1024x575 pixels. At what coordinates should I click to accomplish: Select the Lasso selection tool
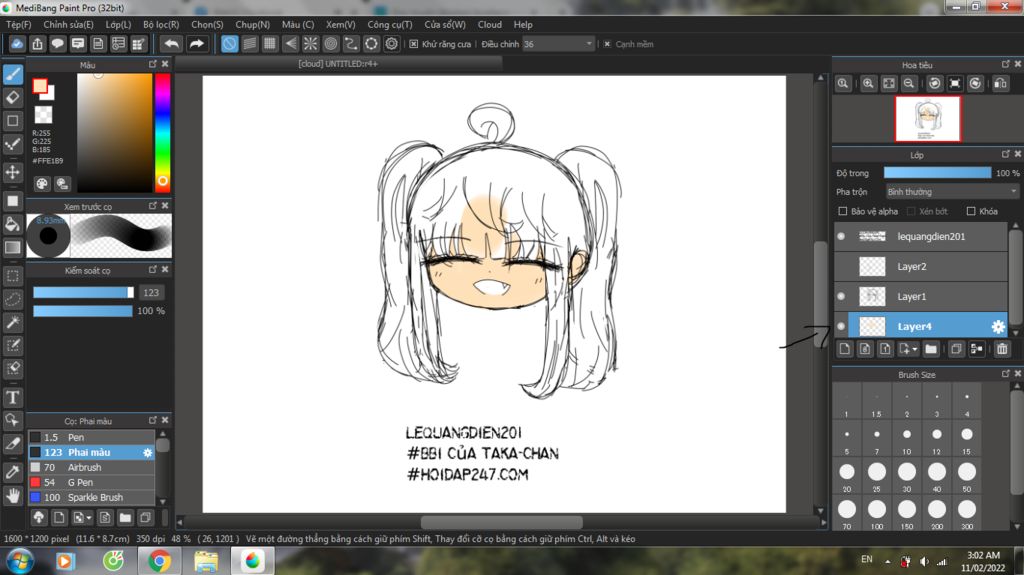[x=13, y=299]
